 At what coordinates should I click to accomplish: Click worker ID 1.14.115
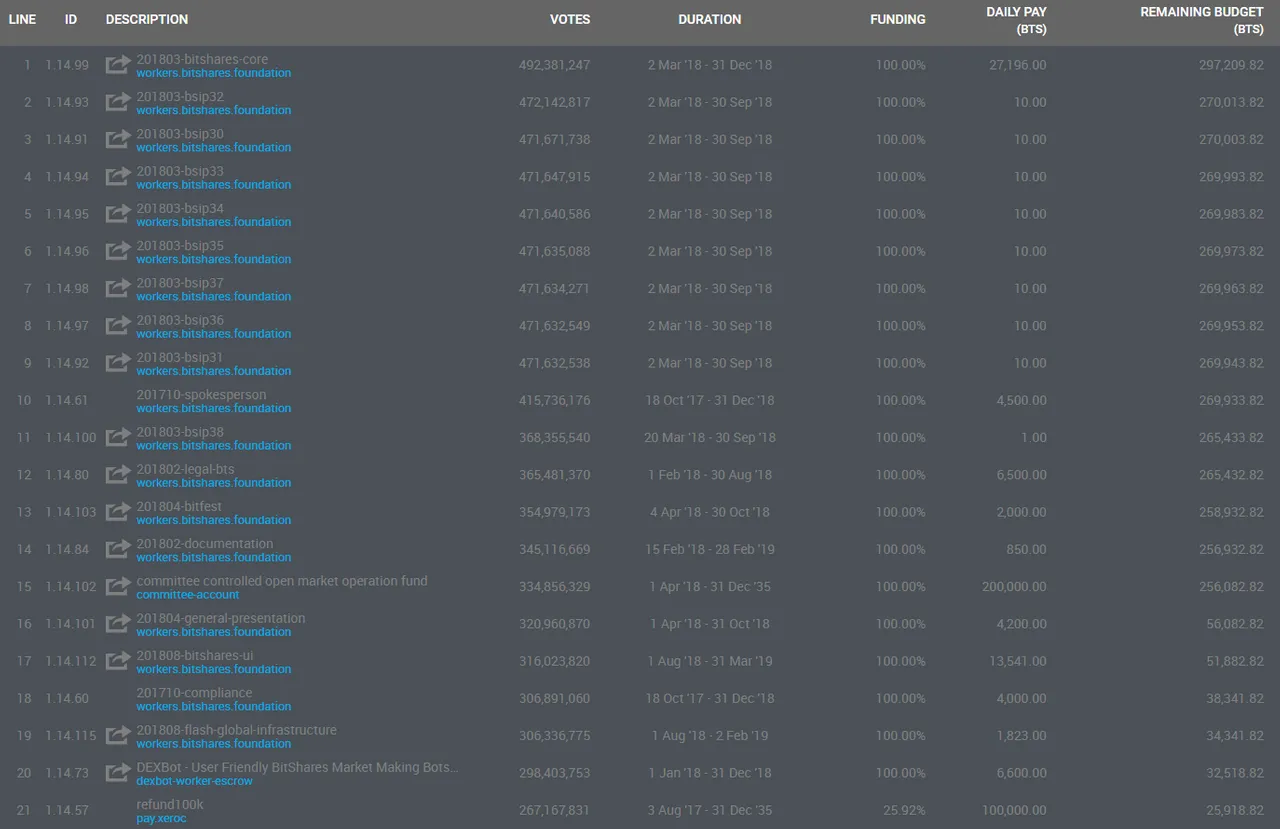(x=71, y=735)
